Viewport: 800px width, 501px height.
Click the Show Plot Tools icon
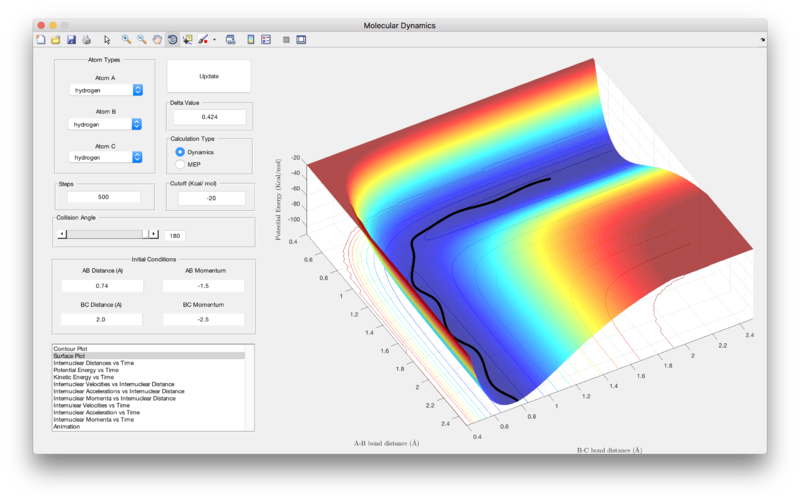point(301,39)
